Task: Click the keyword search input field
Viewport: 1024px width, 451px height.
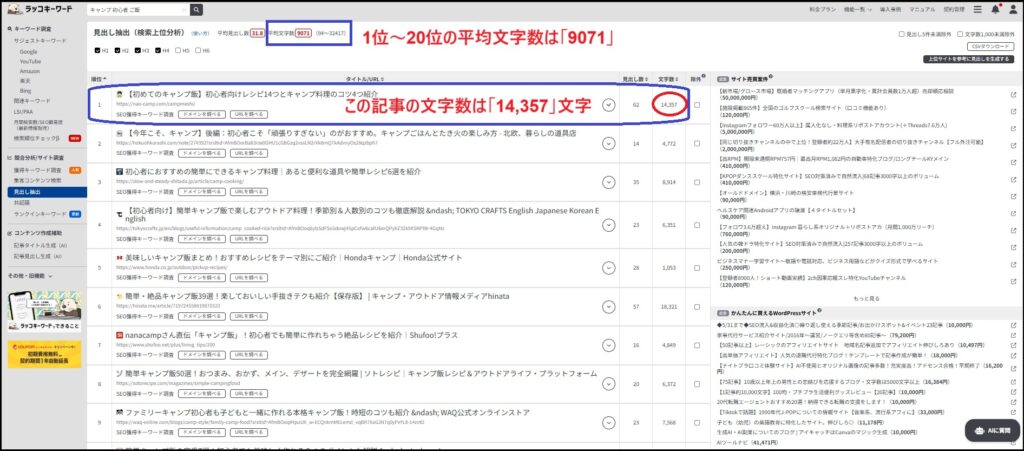Action: tap(138, 10)
